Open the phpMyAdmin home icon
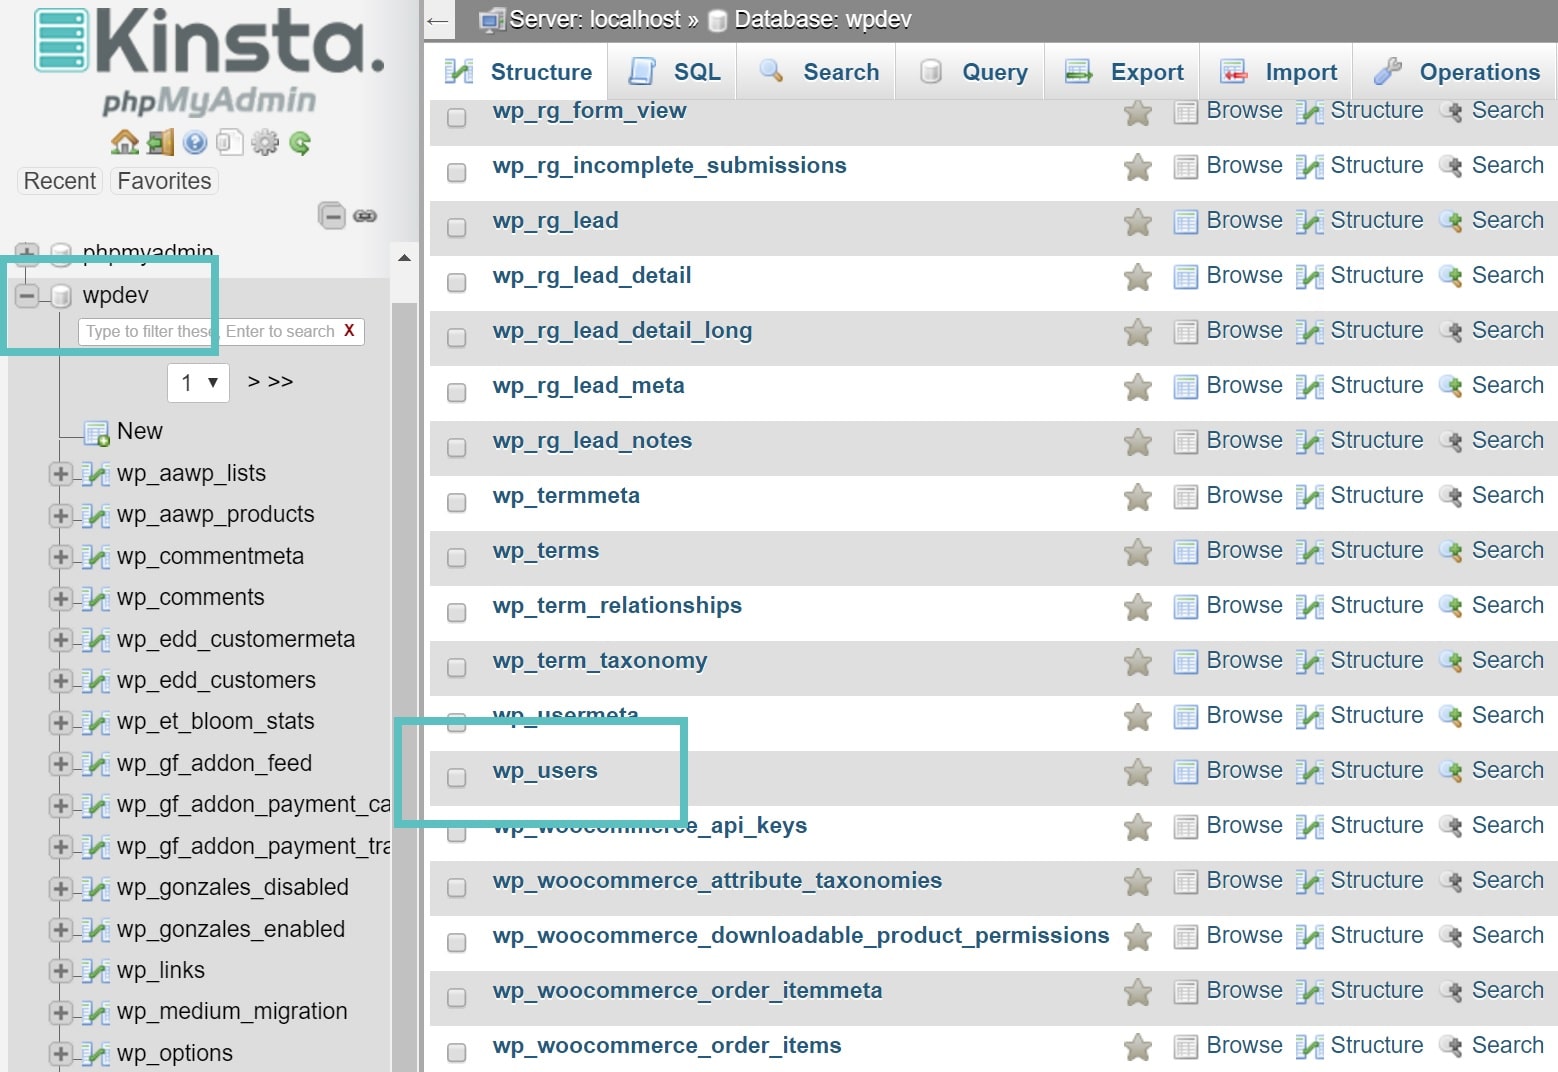 [x=125, y=142]
